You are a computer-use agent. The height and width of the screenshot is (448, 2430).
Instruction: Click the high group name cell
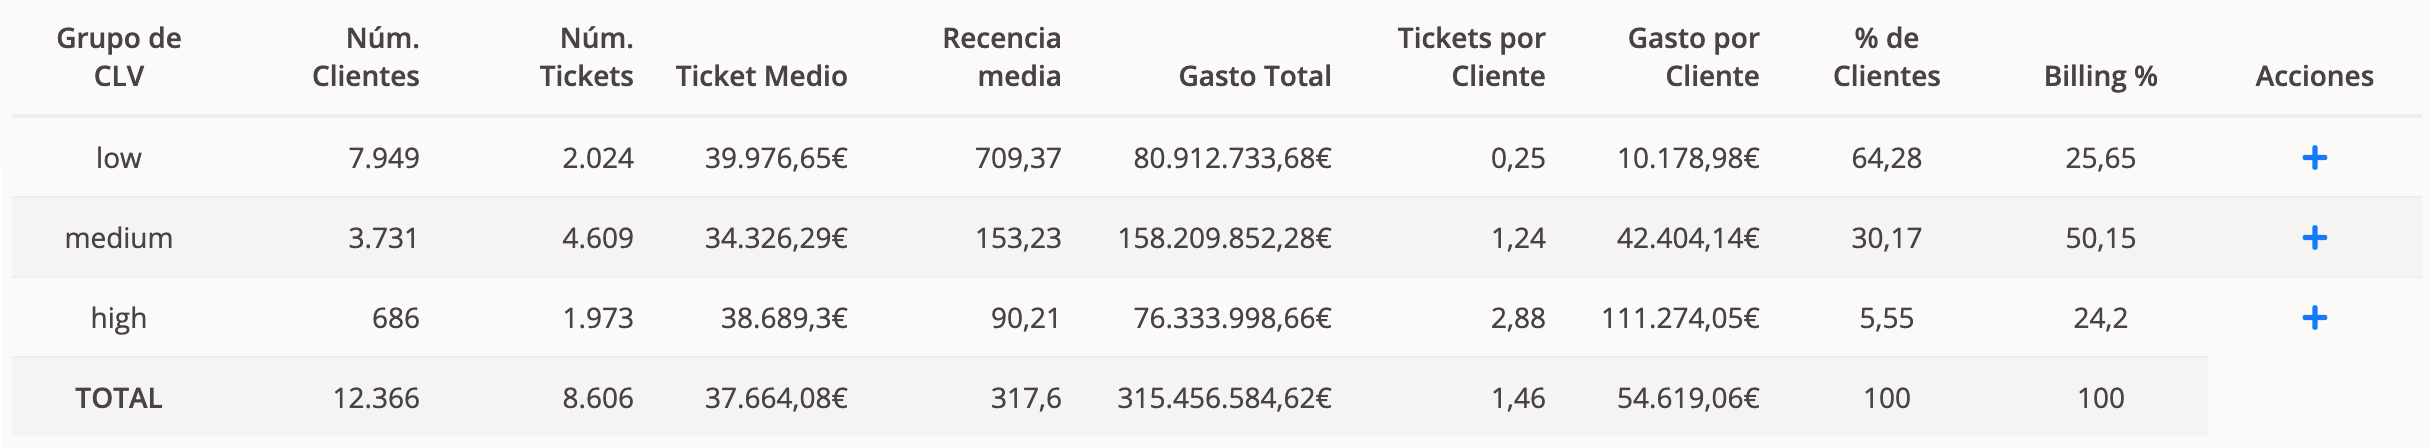pyautogui.click(x=119, y=318)
